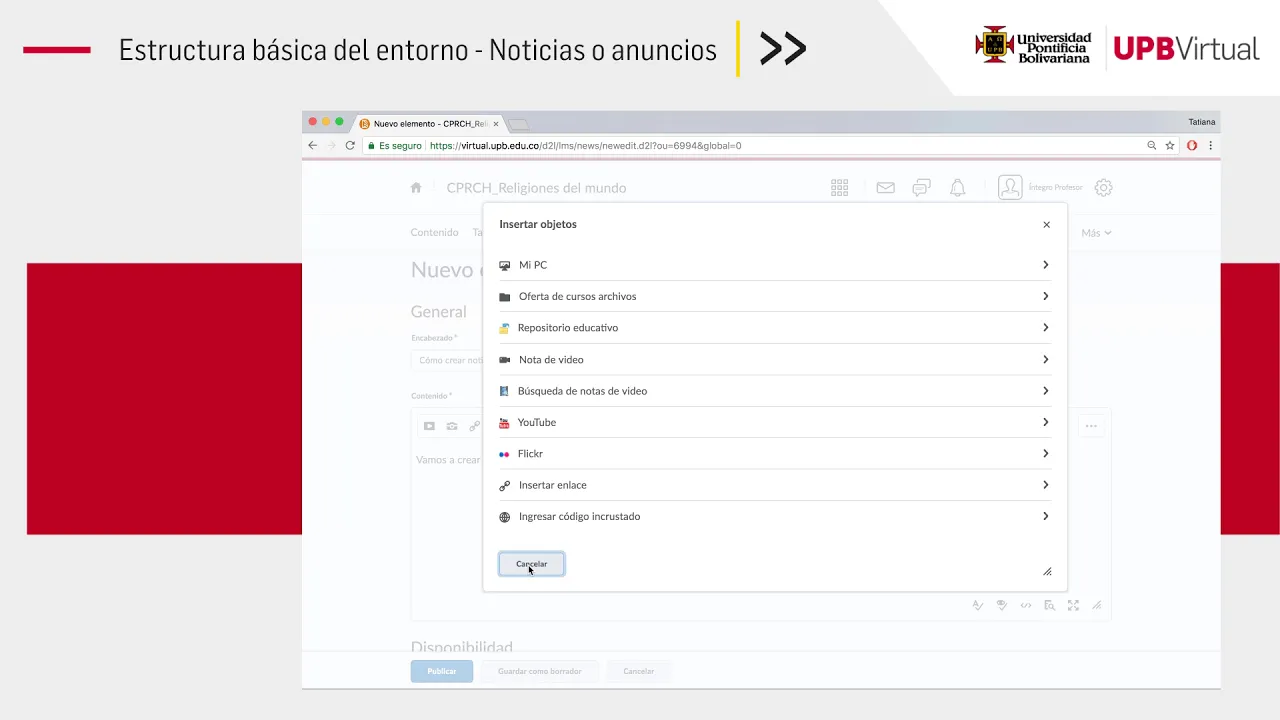
Task: Click Guardar como borrador button
Action: 539,671
